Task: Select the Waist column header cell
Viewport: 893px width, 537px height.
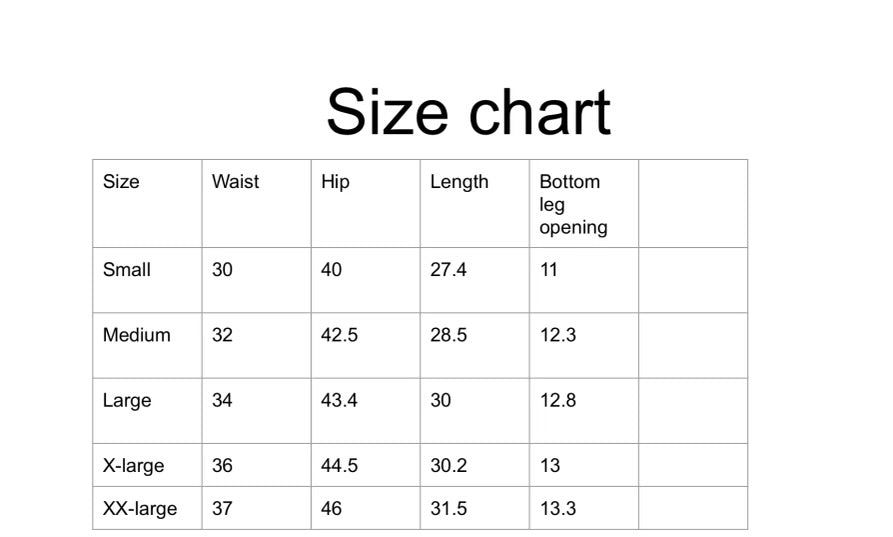Action: coord(235,182)
